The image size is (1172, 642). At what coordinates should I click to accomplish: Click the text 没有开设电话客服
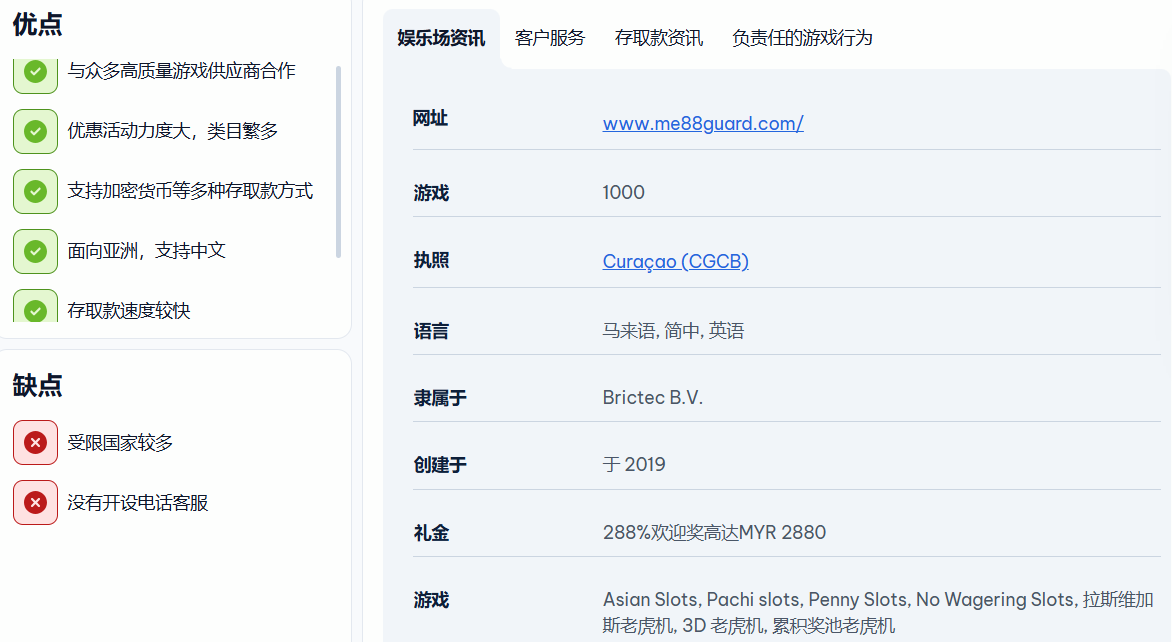138,502
